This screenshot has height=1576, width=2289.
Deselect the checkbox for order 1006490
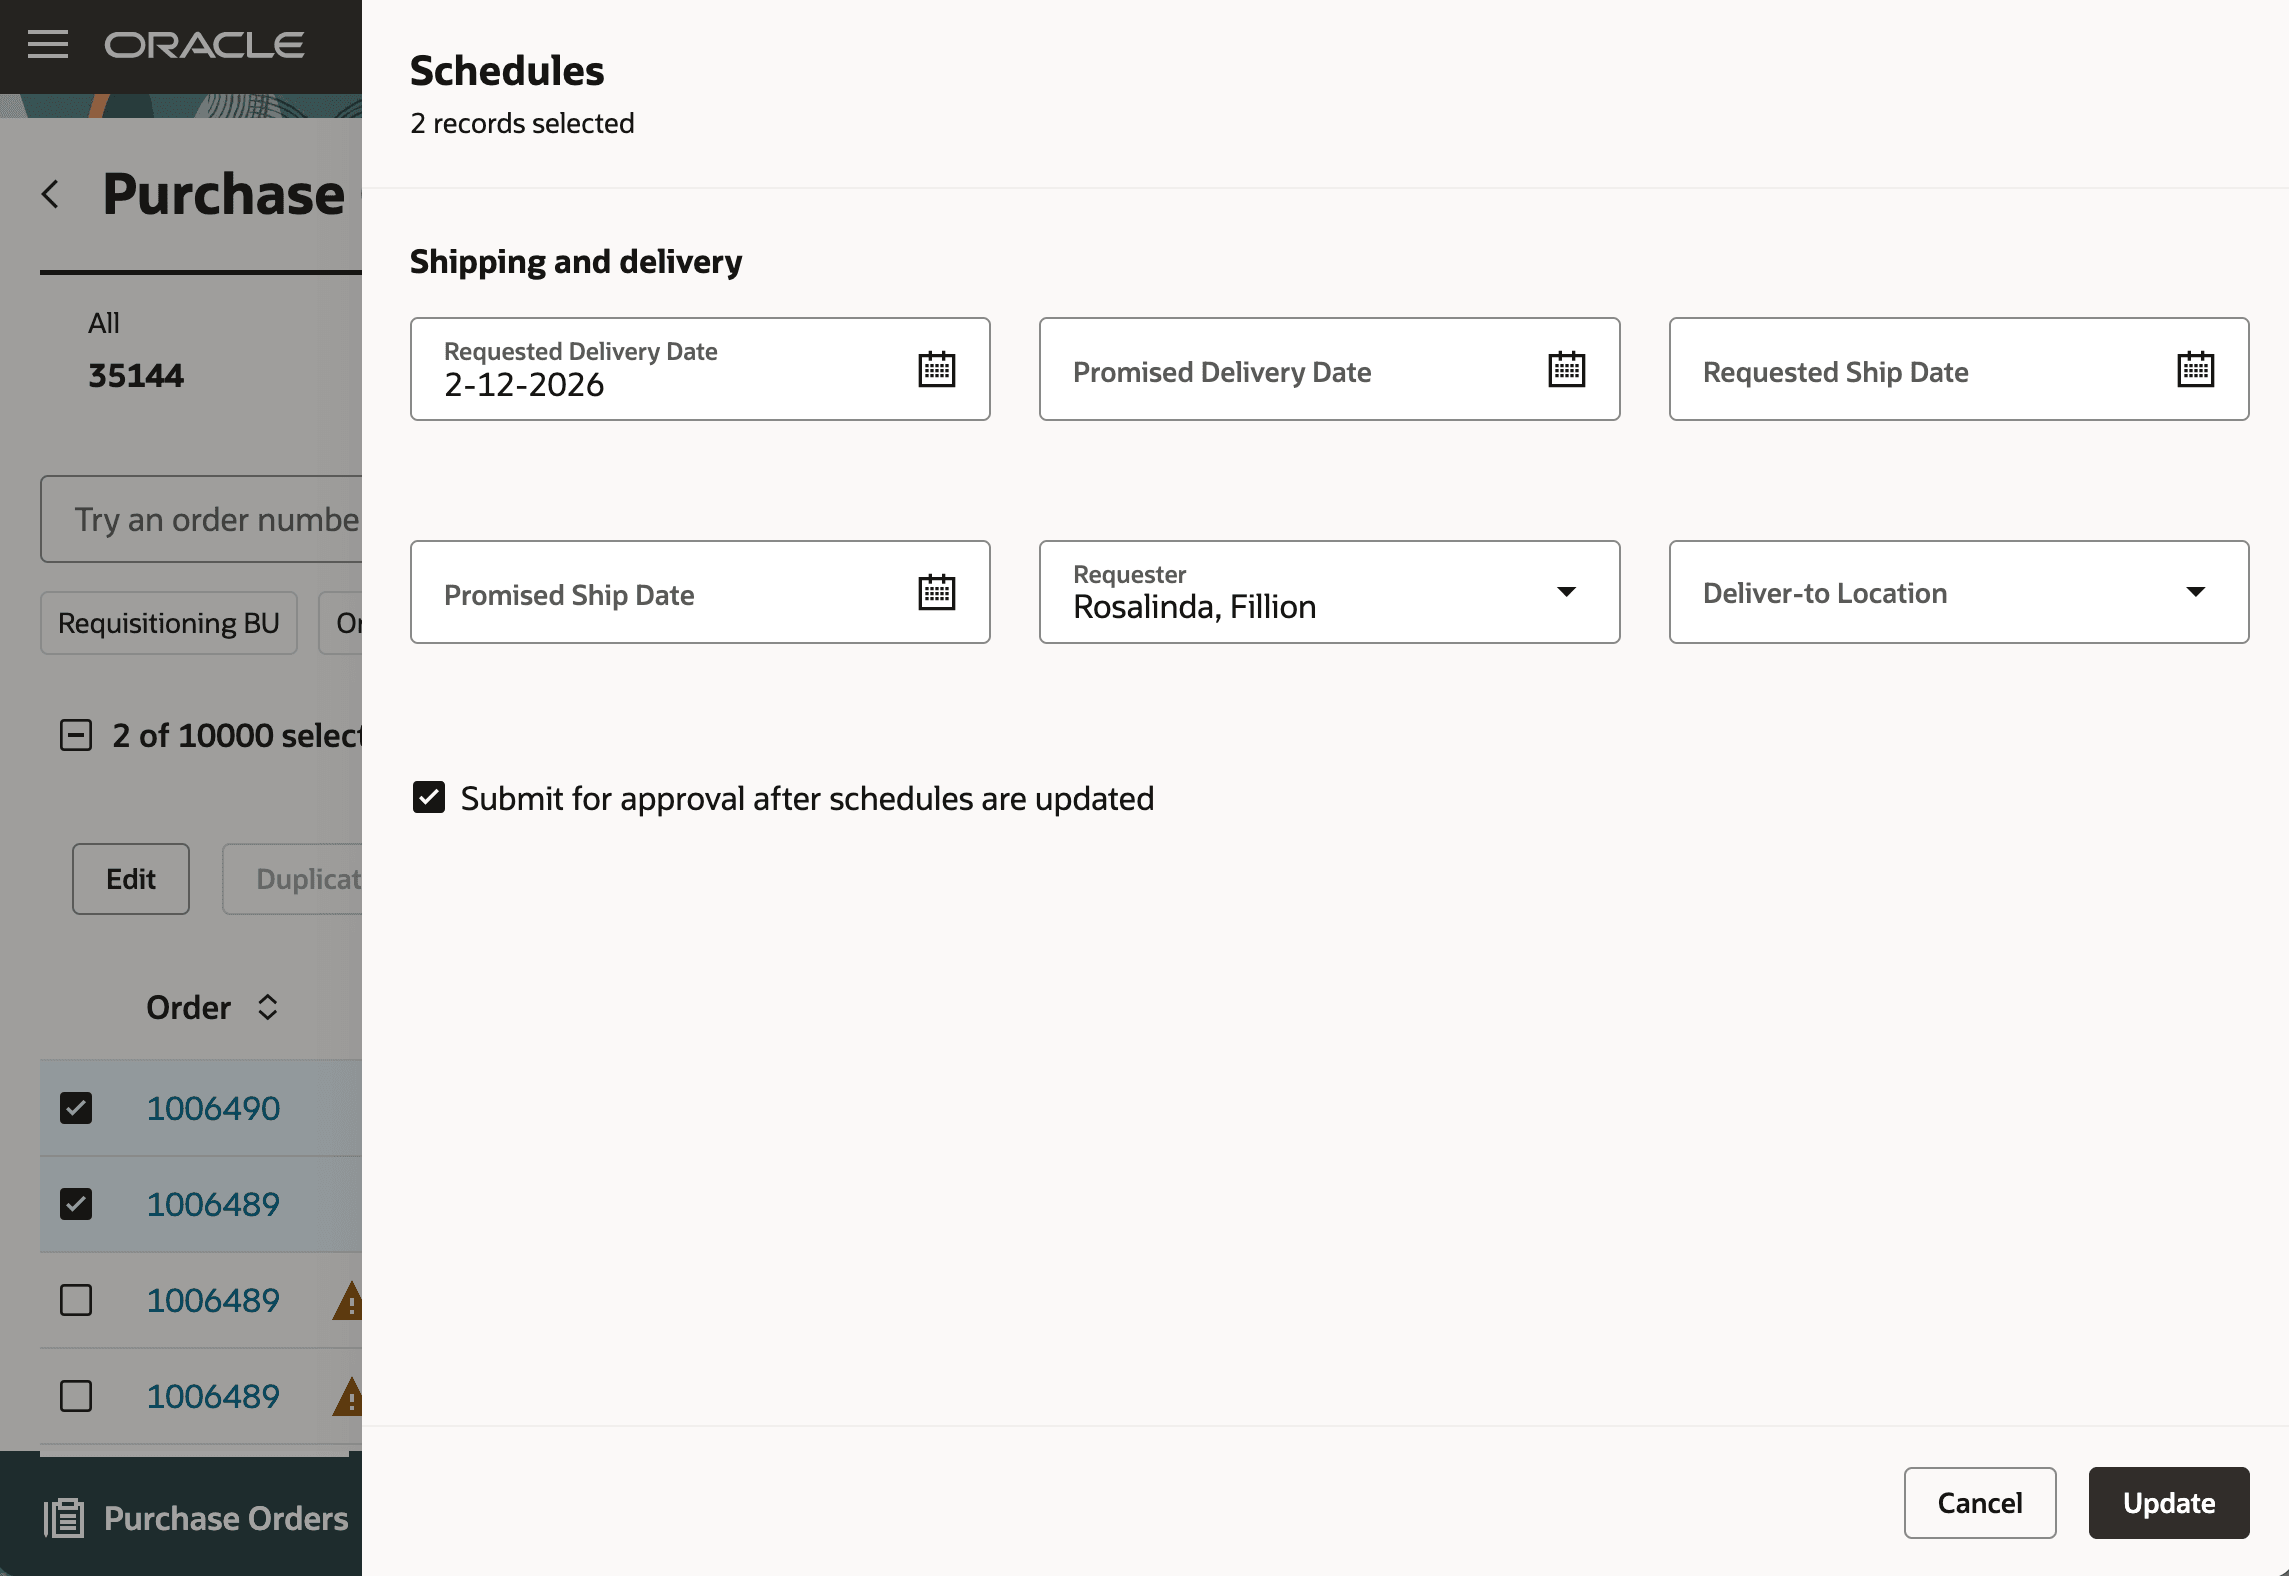click(78, 1107)
